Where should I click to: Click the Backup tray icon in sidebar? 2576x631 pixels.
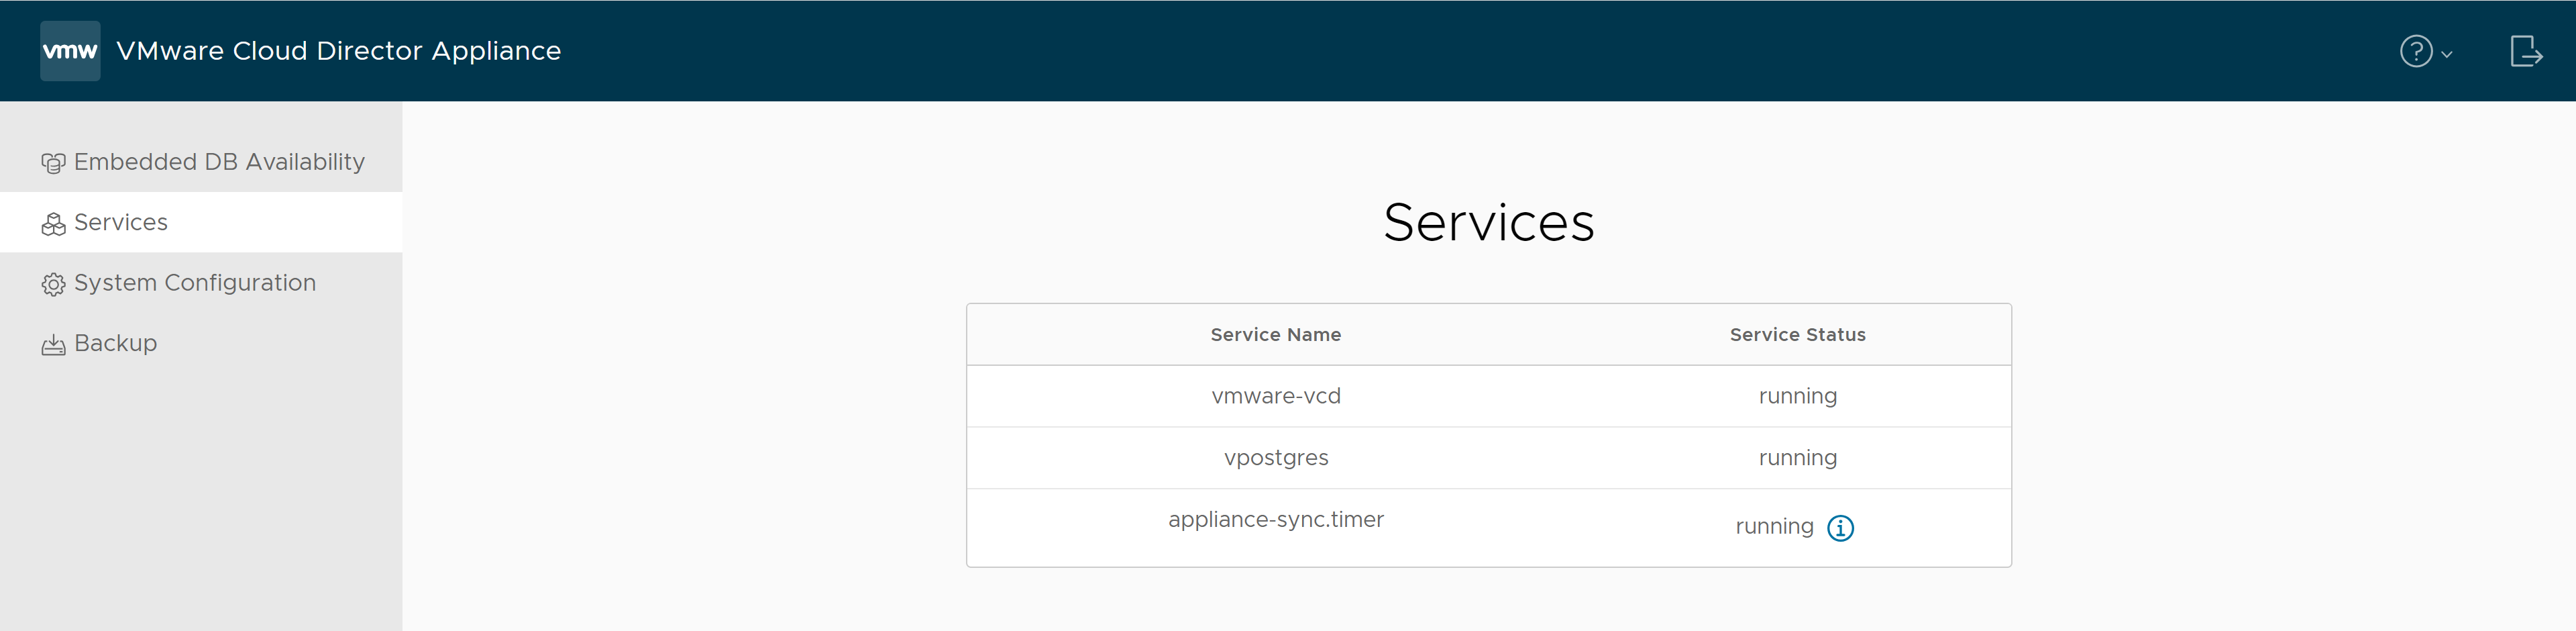53,345
